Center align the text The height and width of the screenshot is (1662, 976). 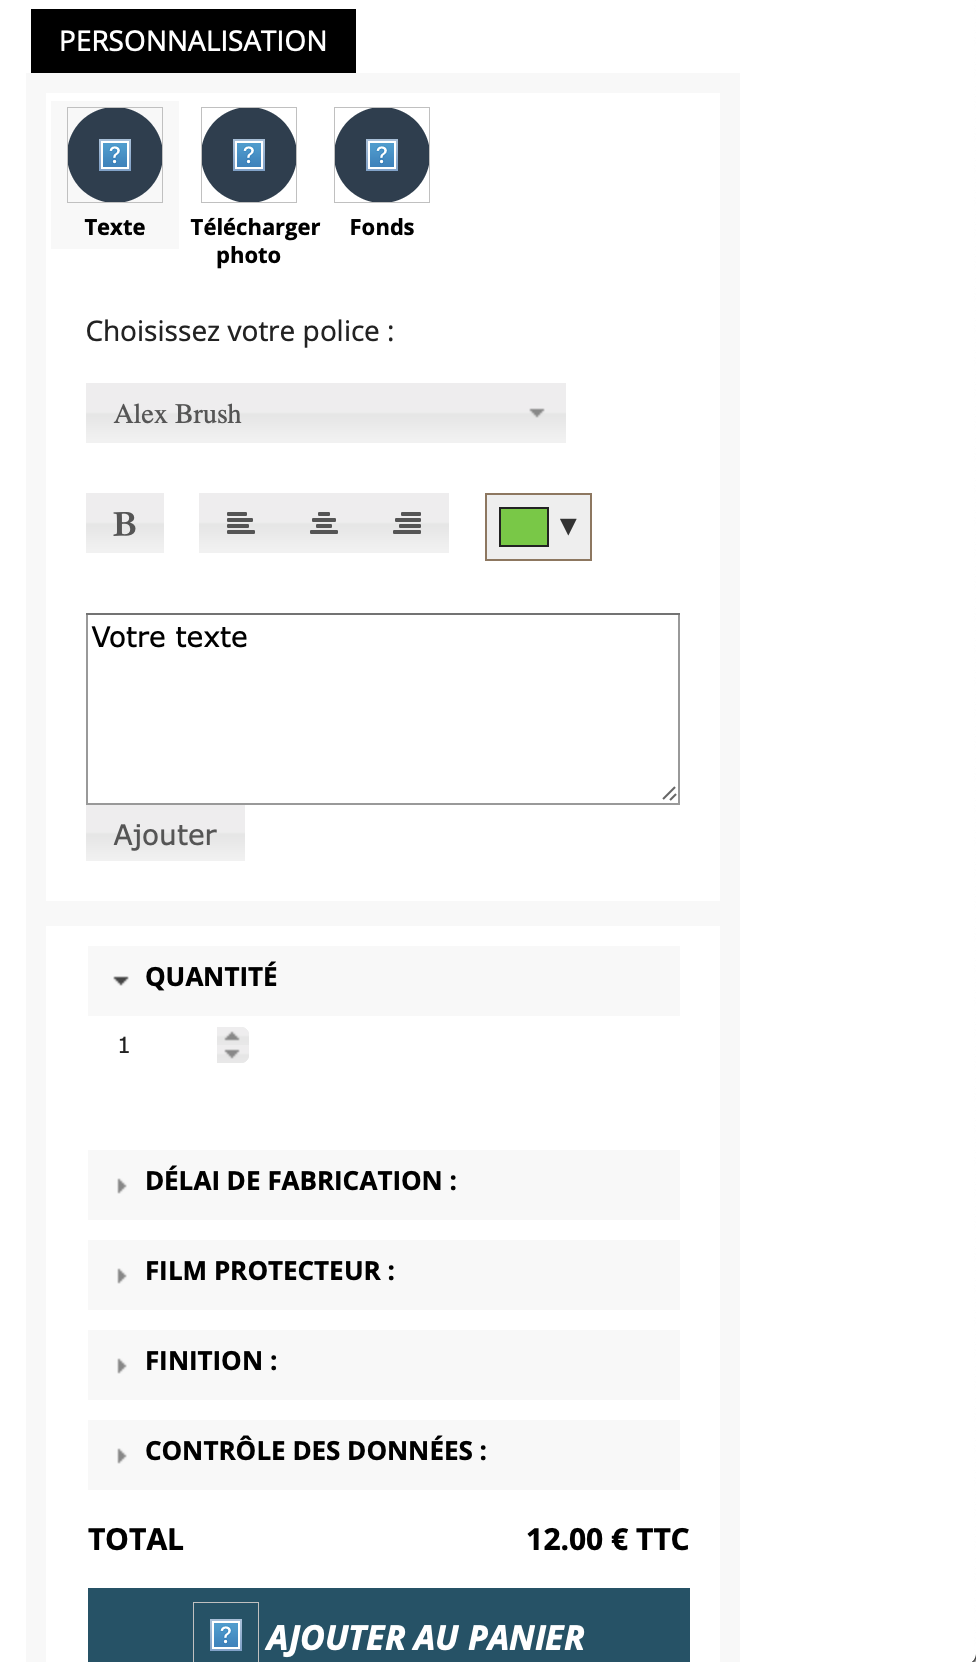324,523
